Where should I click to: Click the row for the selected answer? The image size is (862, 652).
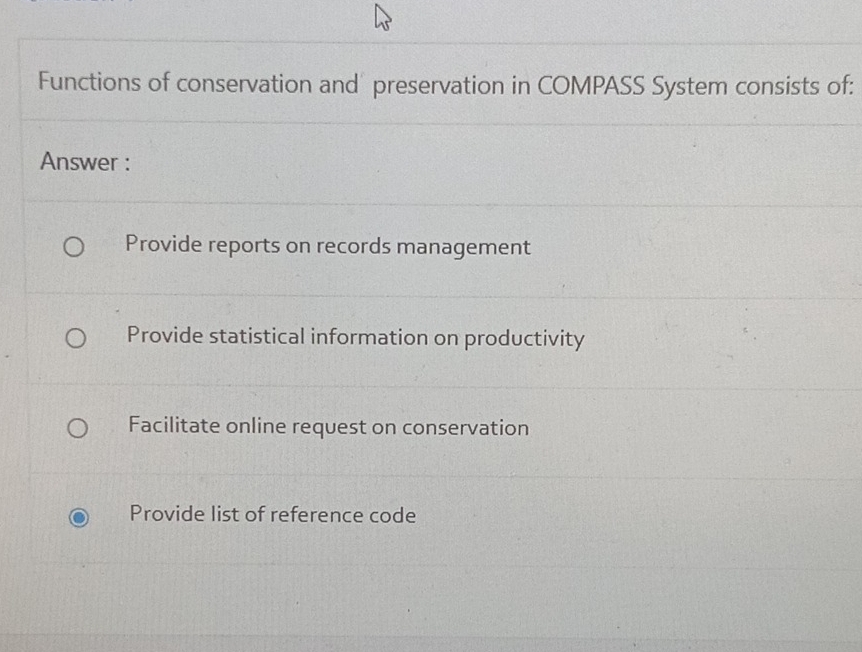[430, 516]
